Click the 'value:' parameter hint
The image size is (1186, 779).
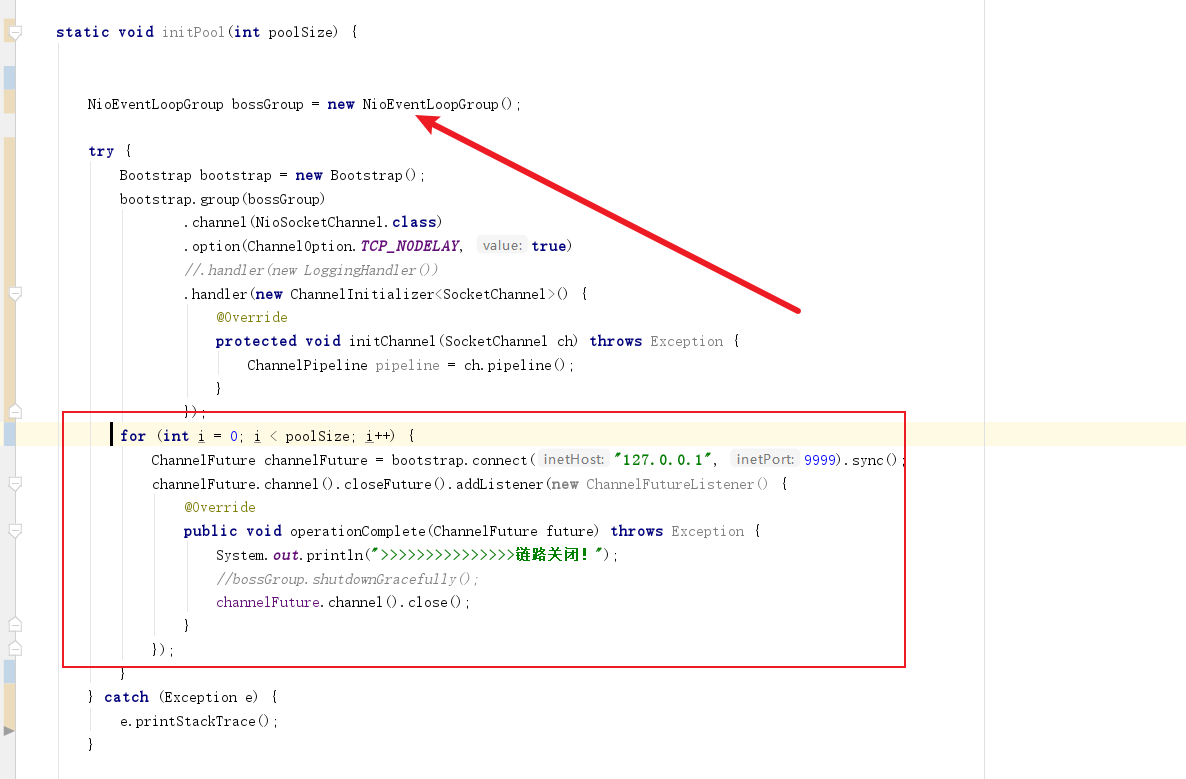click(x=501, y=246)
